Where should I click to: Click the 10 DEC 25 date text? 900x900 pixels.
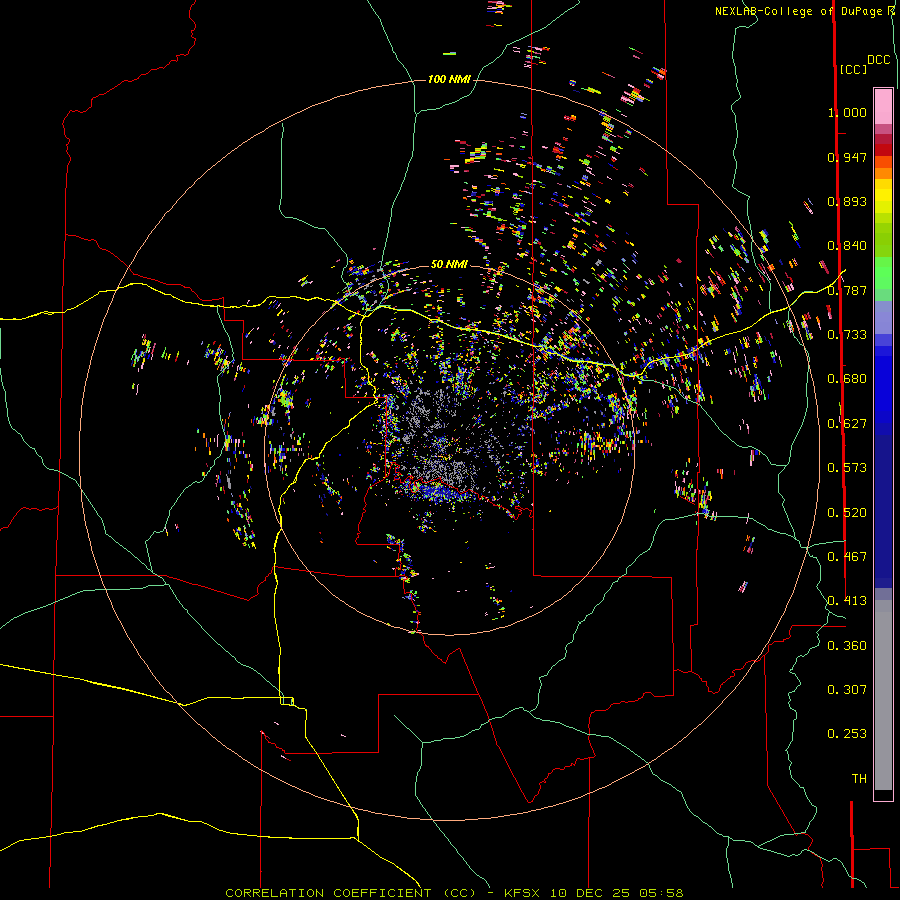pos(589,893)
